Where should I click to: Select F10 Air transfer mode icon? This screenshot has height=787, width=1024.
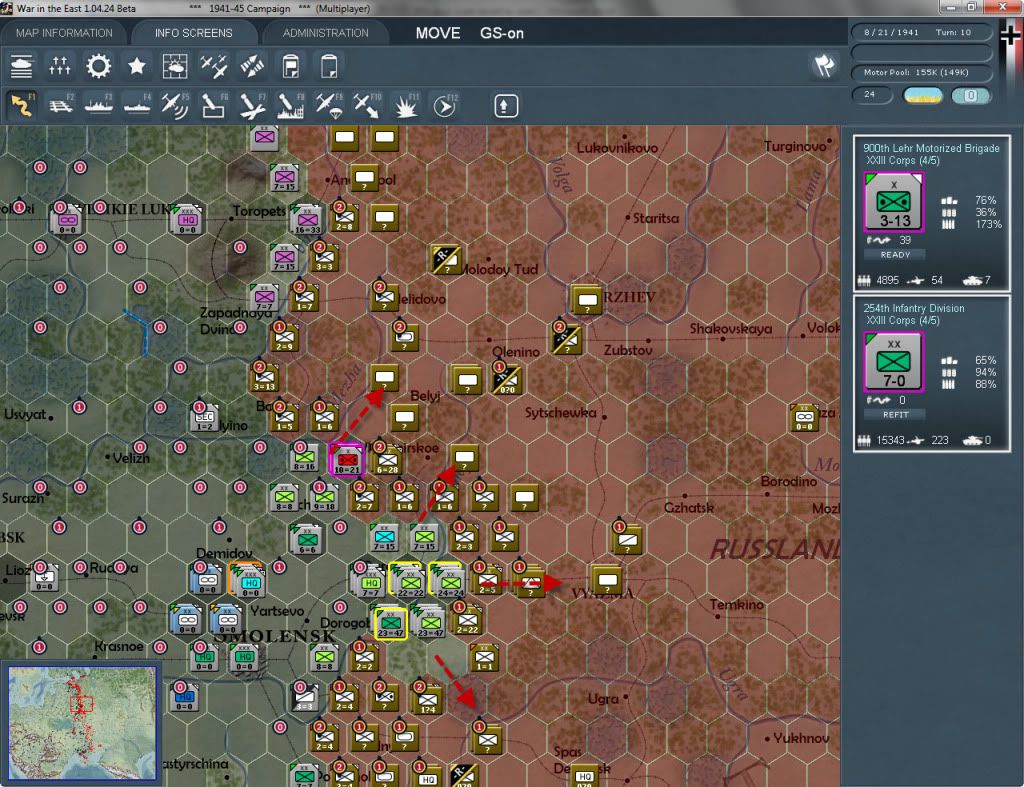[x=367, y=105]
